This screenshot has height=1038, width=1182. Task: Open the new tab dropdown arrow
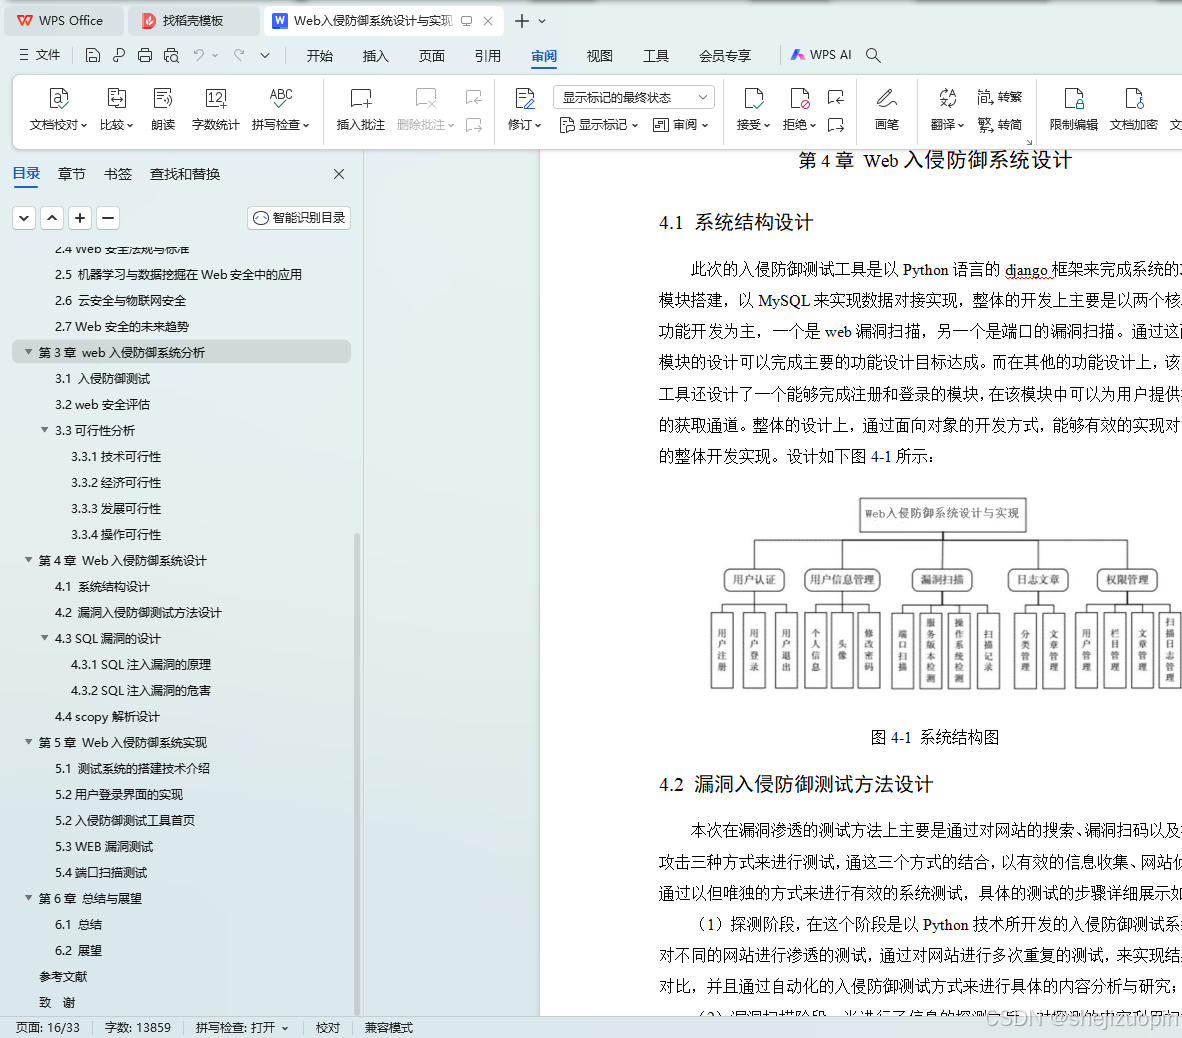point(542,21)
